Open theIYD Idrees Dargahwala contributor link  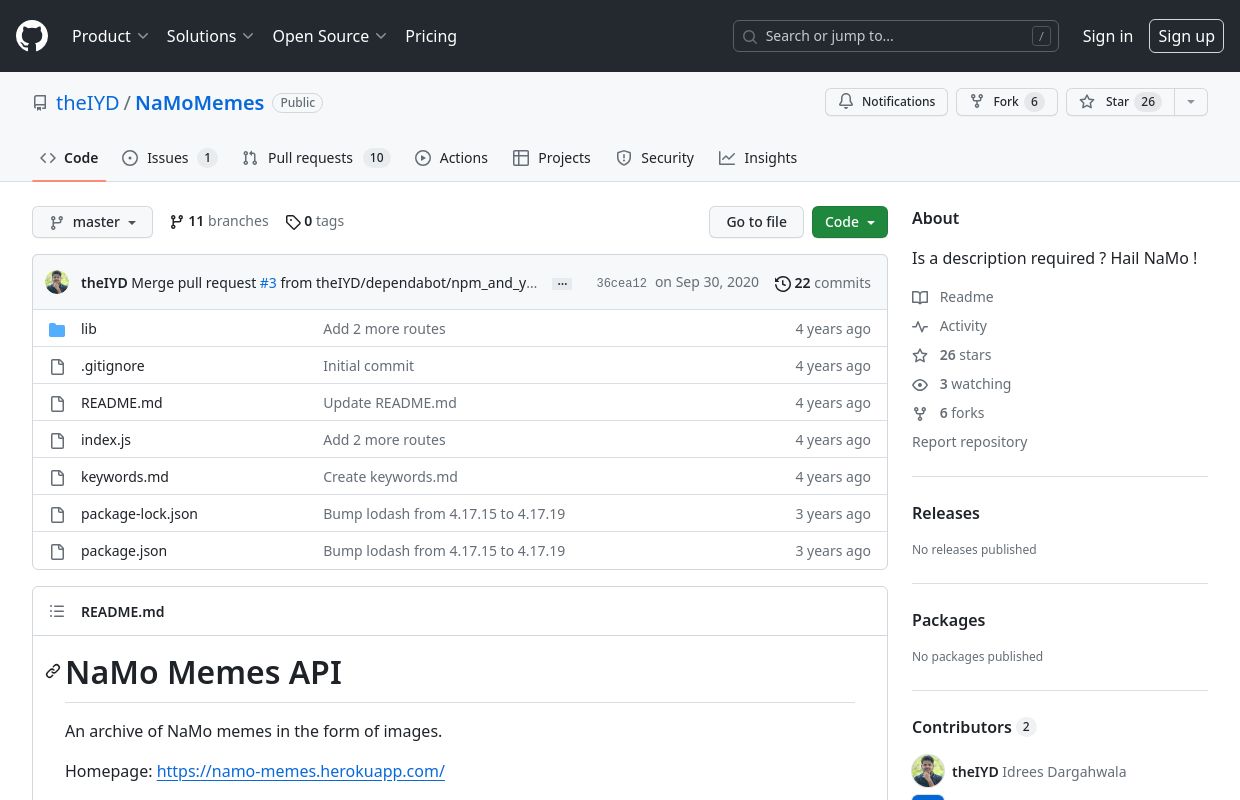coord(1039,771)
